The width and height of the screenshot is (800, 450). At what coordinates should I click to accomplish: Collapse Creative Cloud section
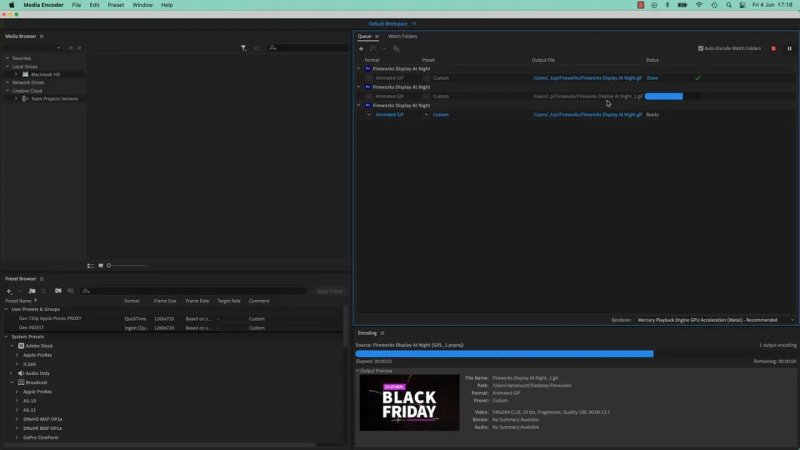coord(7,91)
